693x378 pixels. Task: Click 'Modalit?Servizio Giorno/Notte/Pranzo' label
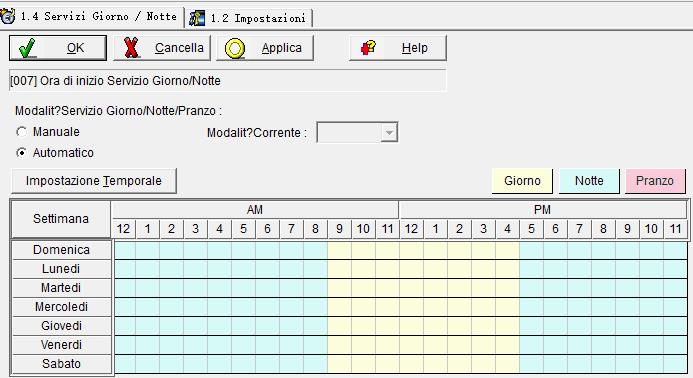118,111
